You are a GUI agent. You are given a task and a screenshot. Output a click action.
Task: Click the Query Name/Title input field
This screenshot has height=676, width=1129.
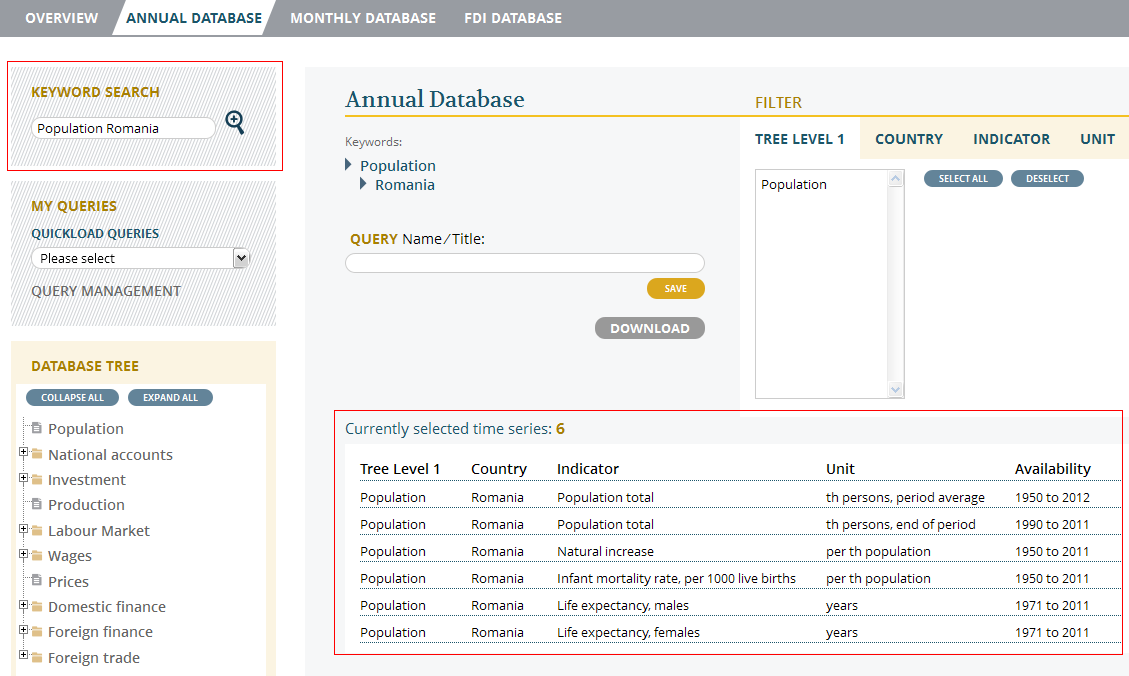524,263
